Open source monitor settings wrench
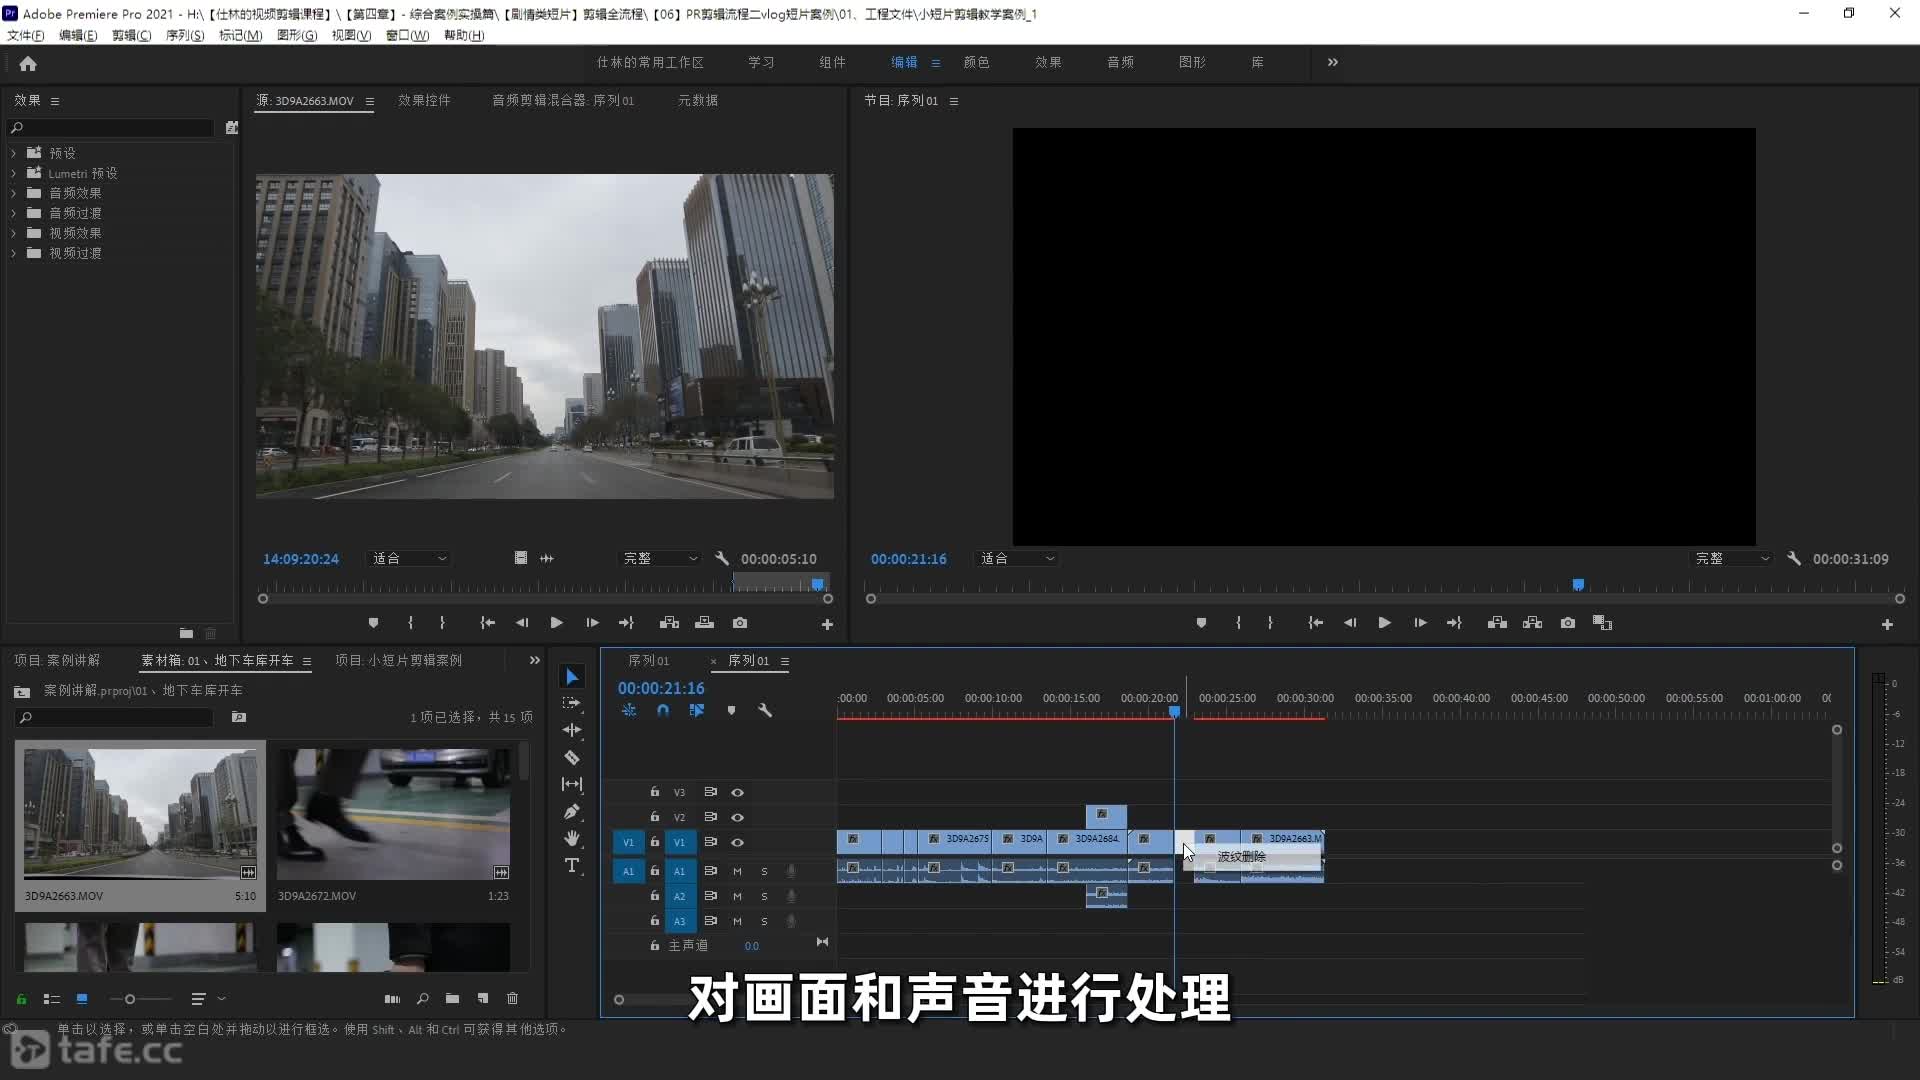 coord(722,558)
